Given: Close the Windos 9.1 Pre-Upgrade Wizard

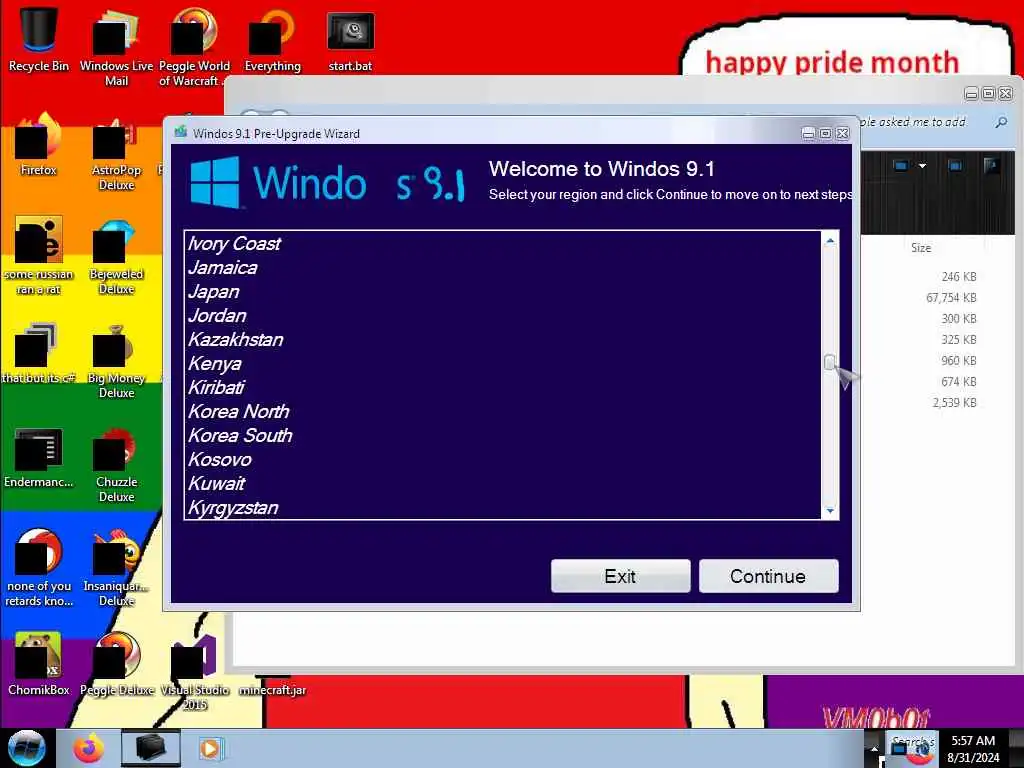Looking at the screenshot, I should click(843, 133).
